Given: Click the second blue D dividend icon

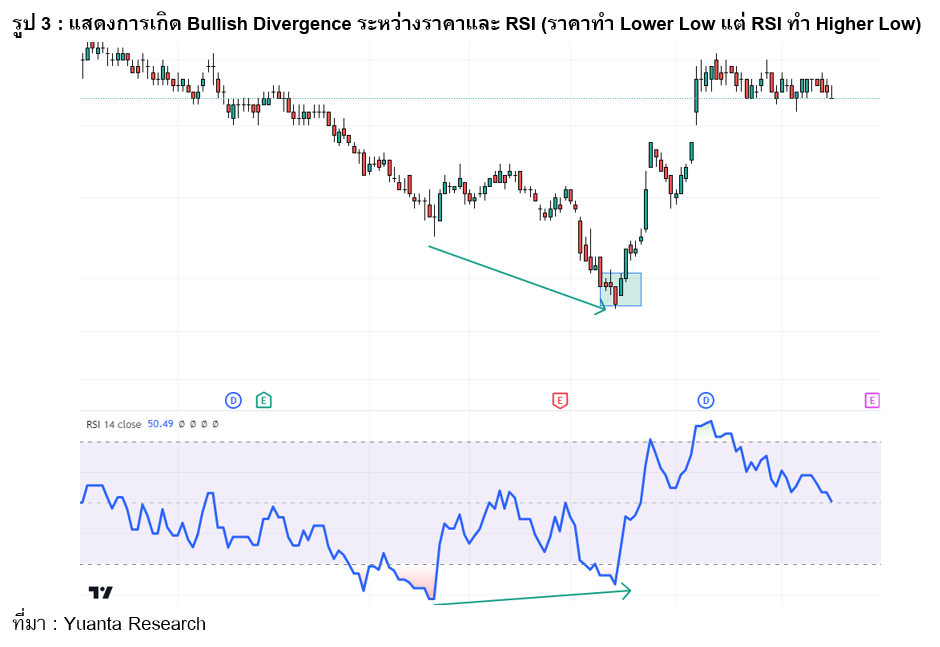Looking at the screenshot, I should tap(705, 399).
